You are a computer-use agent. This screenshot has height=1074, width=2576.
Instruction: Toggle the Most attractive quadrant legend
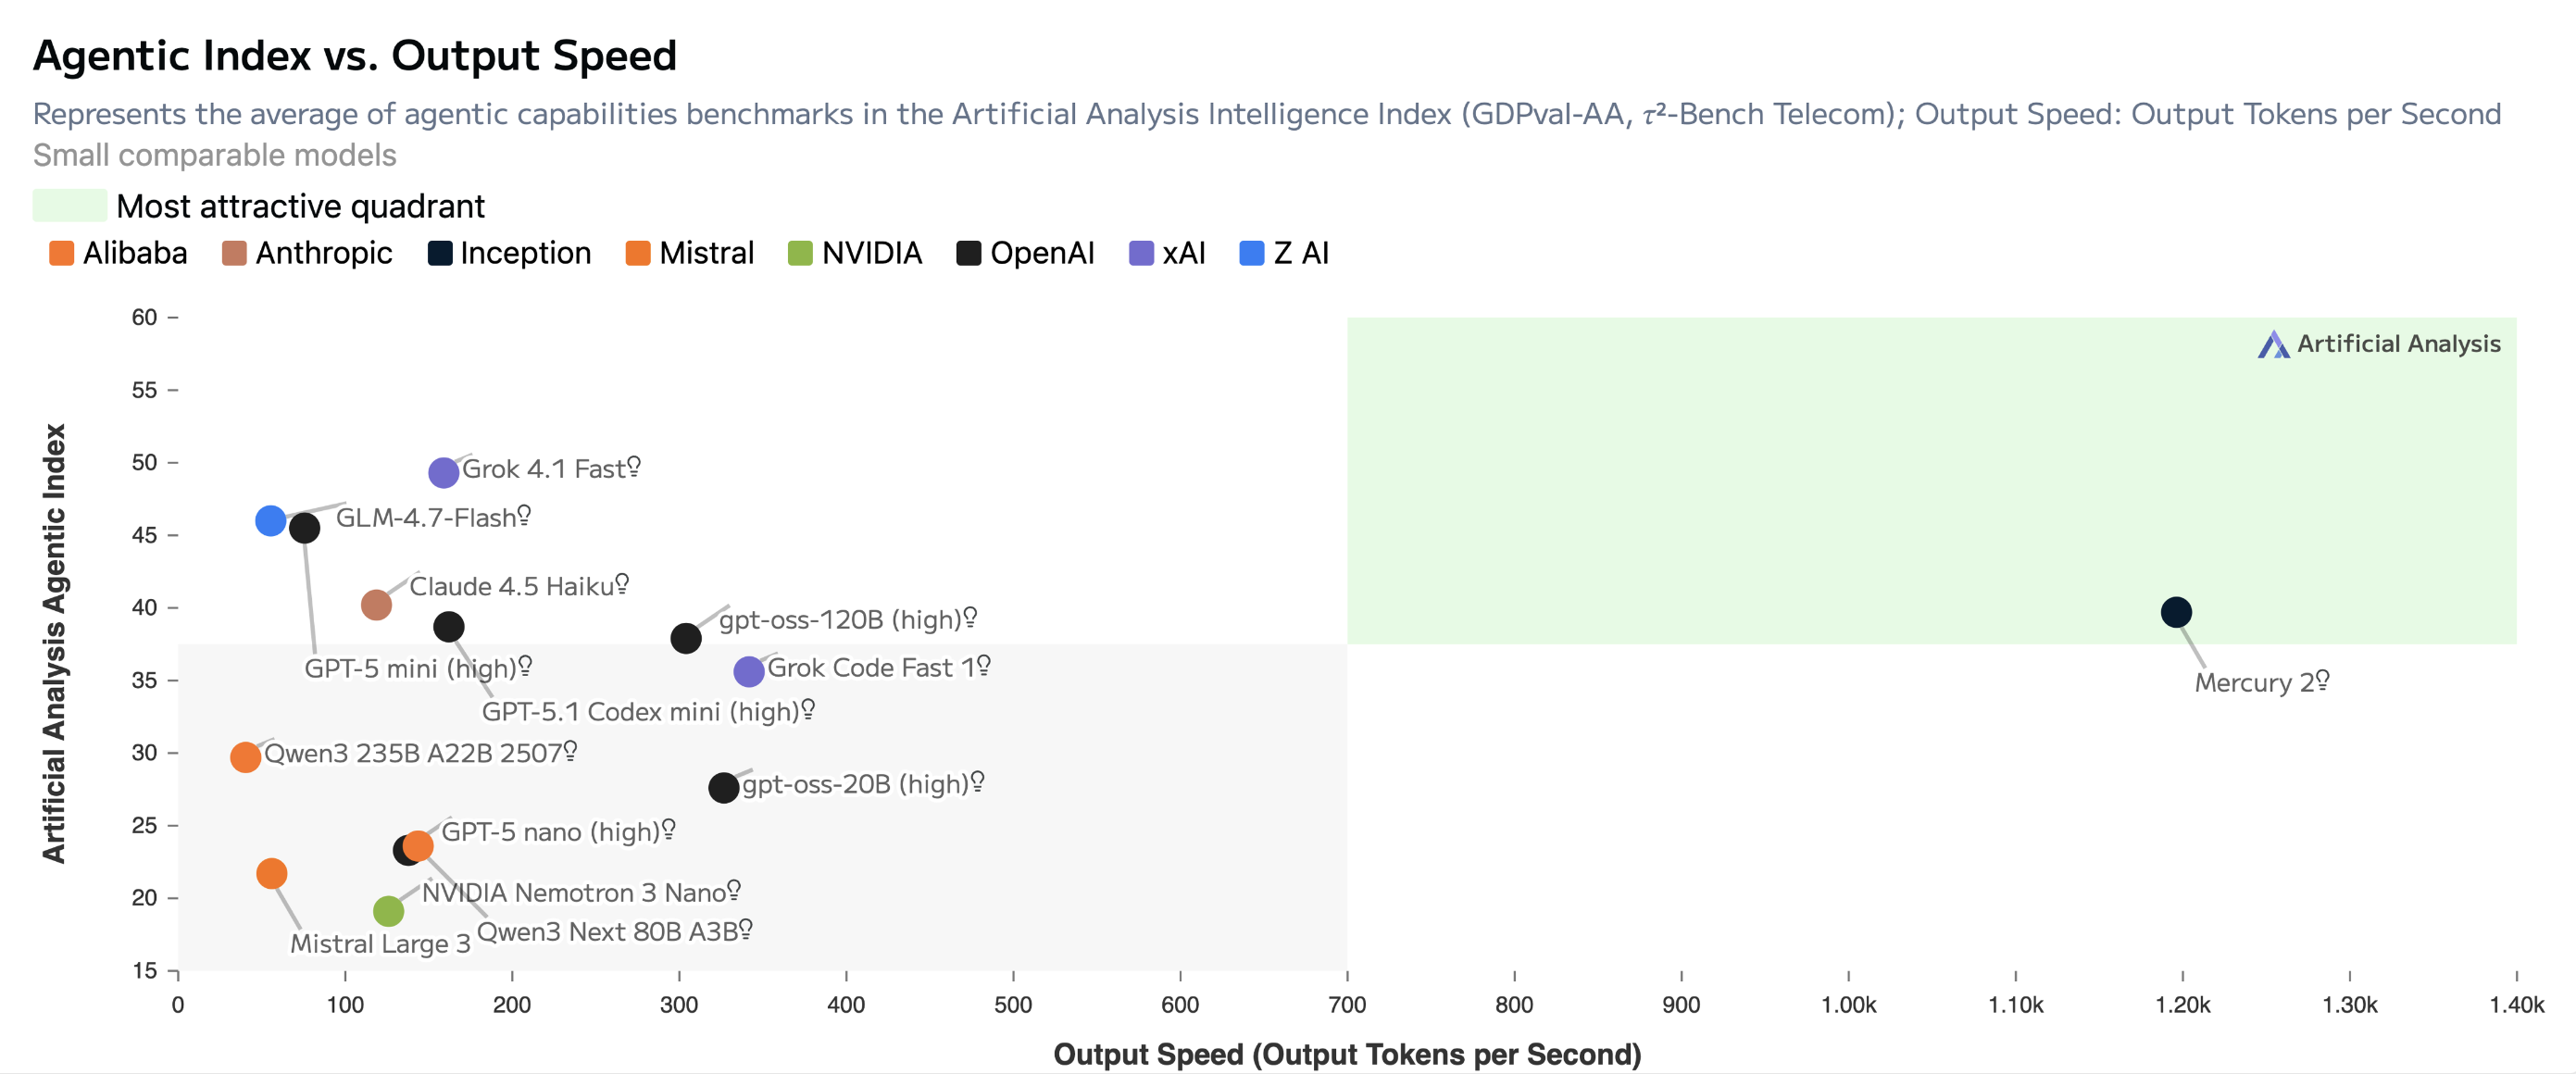click(x=259, y=206)
